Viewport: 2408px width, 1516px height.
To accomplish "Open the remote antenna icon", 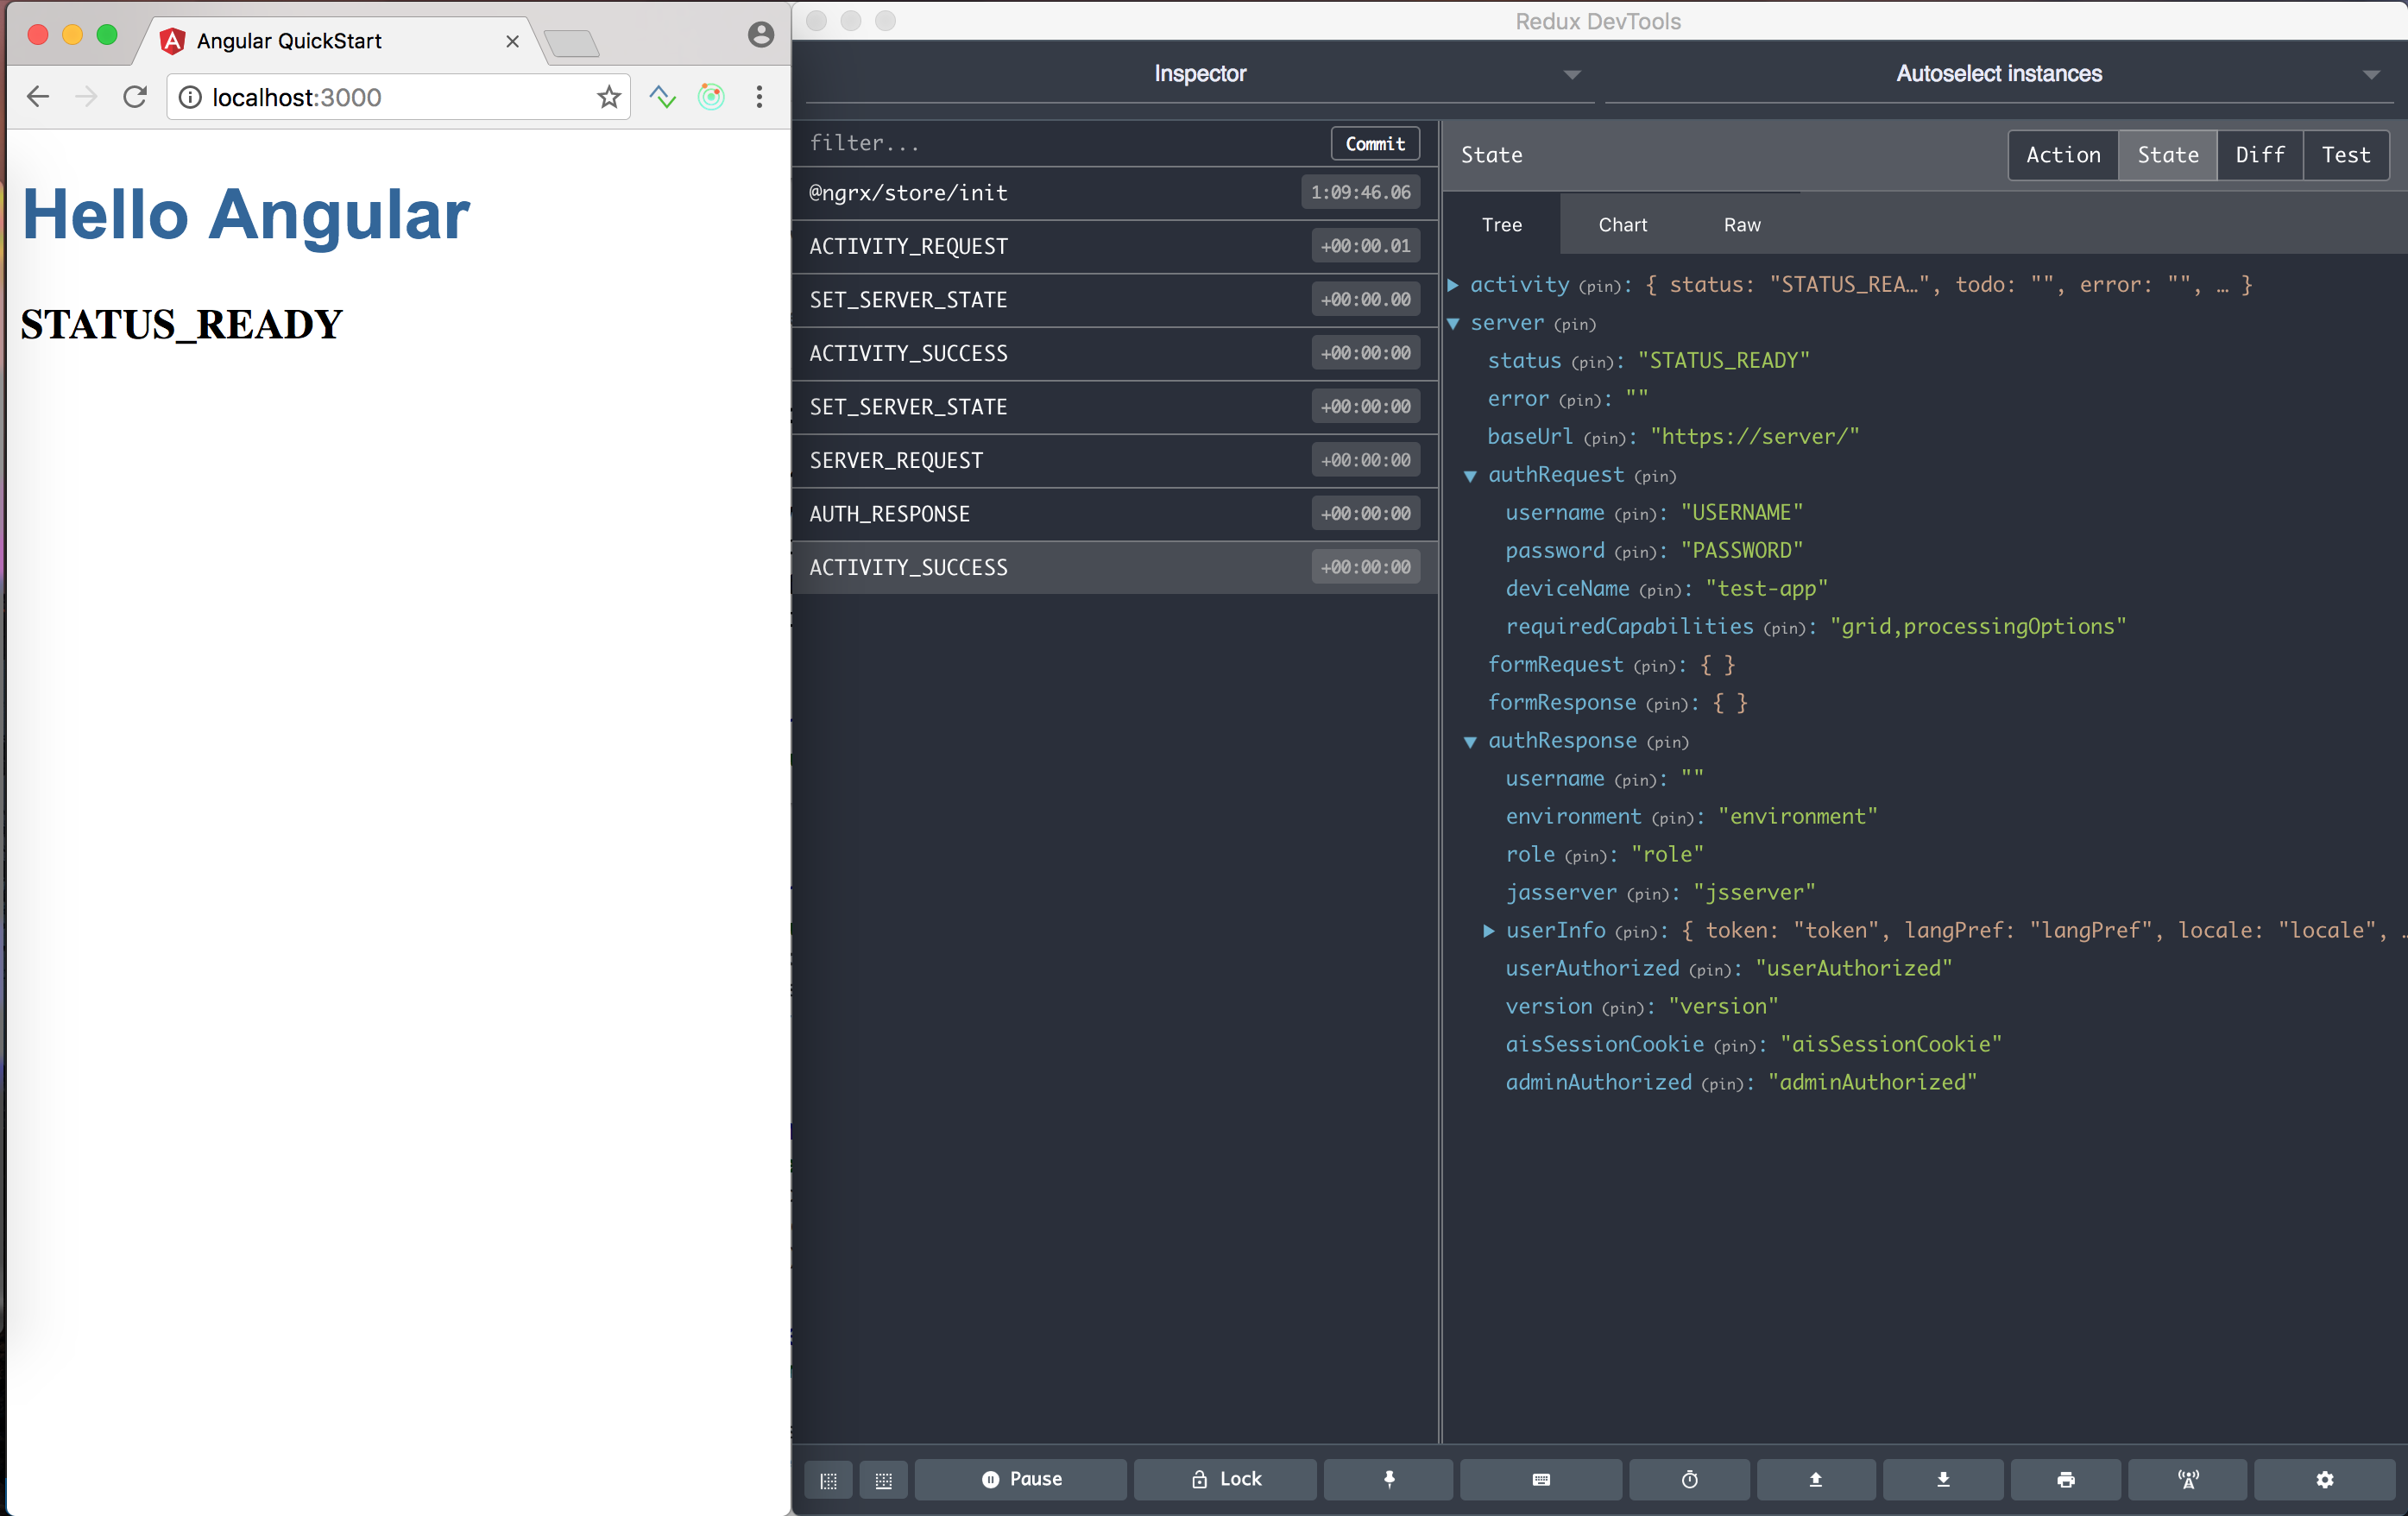I will coord(2188,1479).
